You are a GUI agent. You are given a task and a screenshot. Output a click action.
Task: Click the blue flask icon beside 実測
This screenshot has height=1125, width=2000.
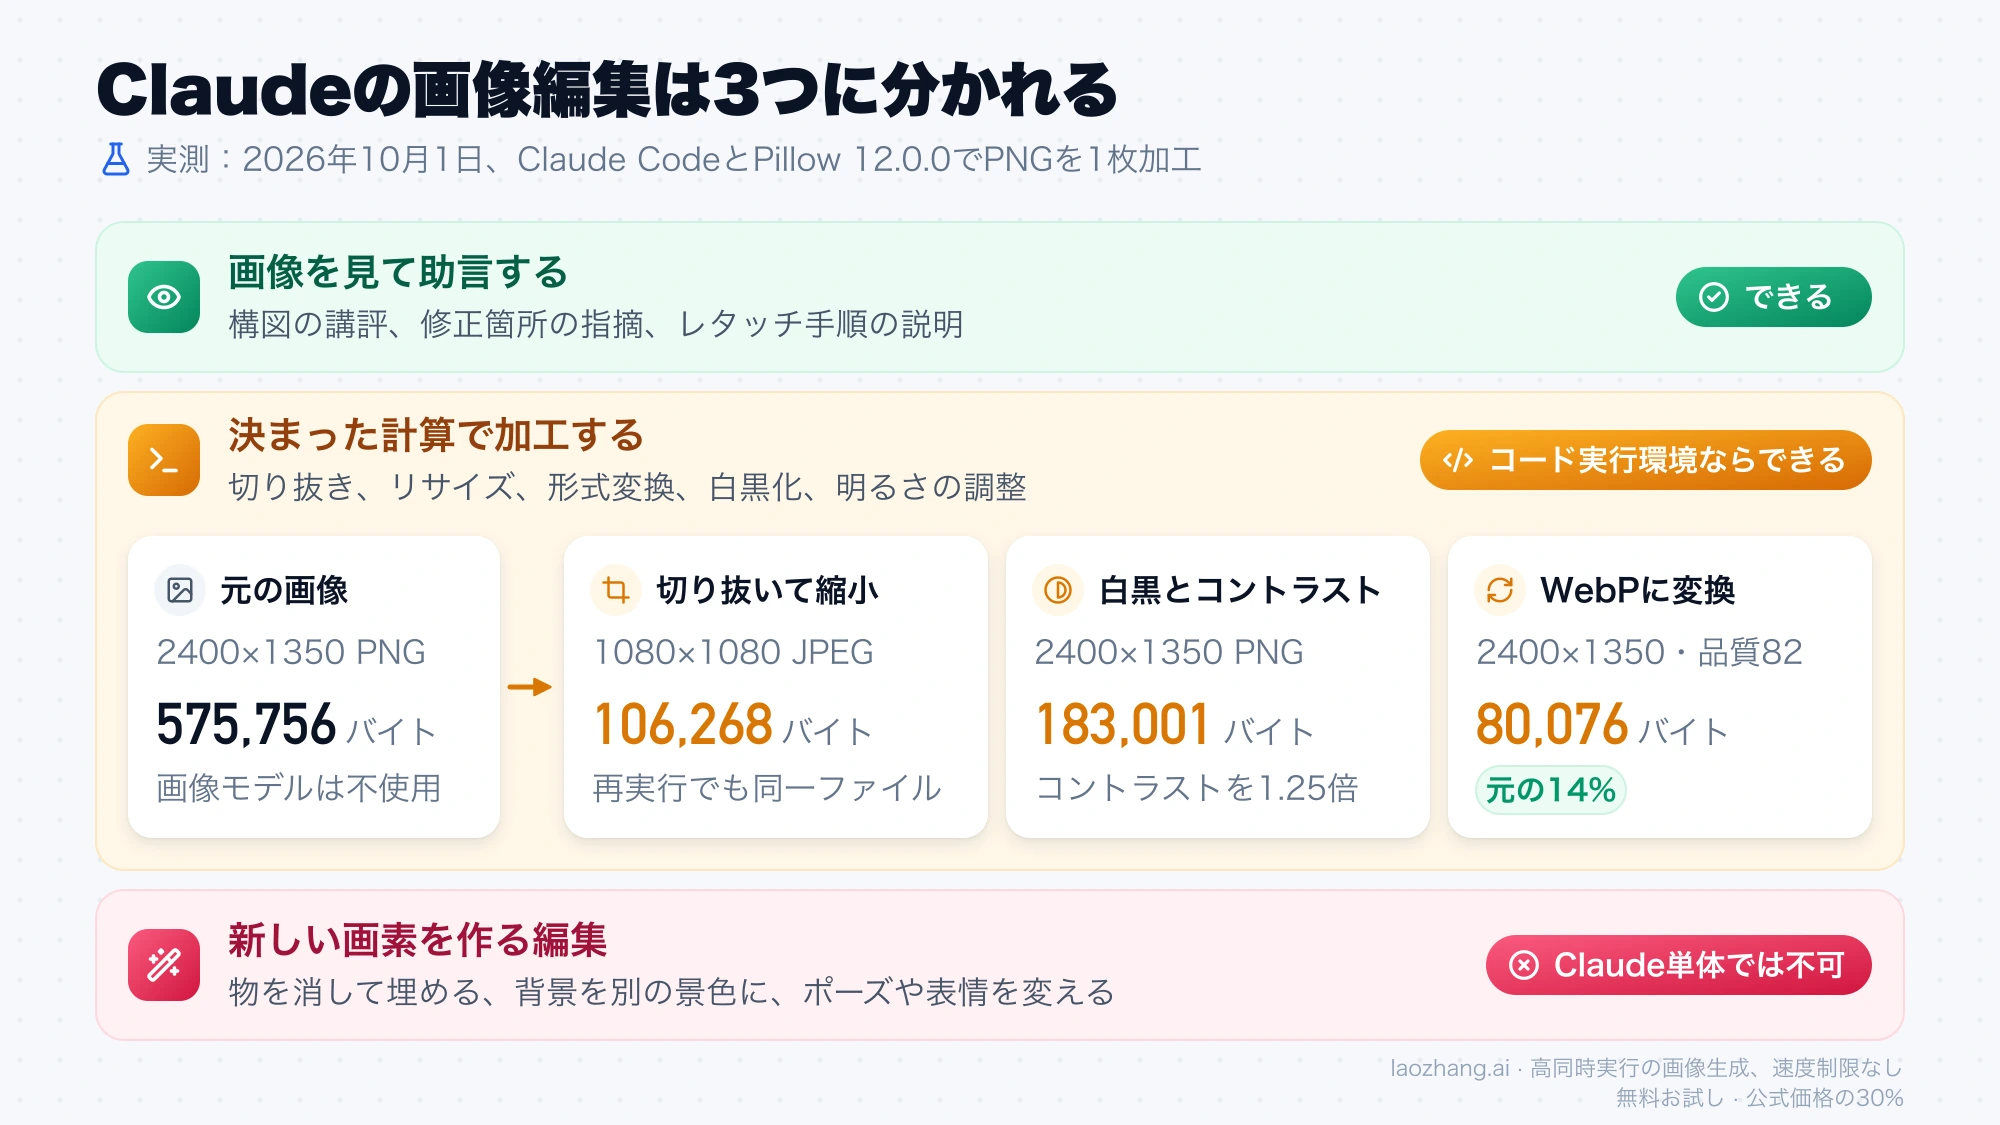[116, 159]
